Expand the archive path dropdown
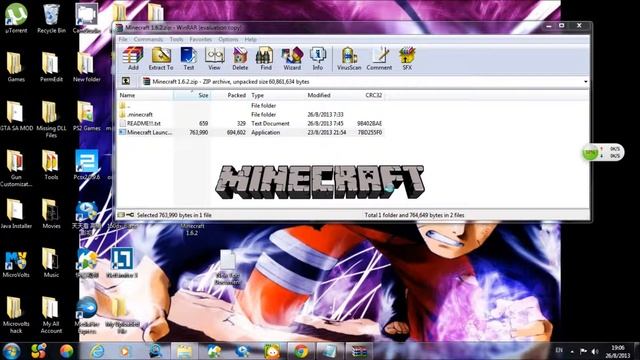 click(586, 82)
